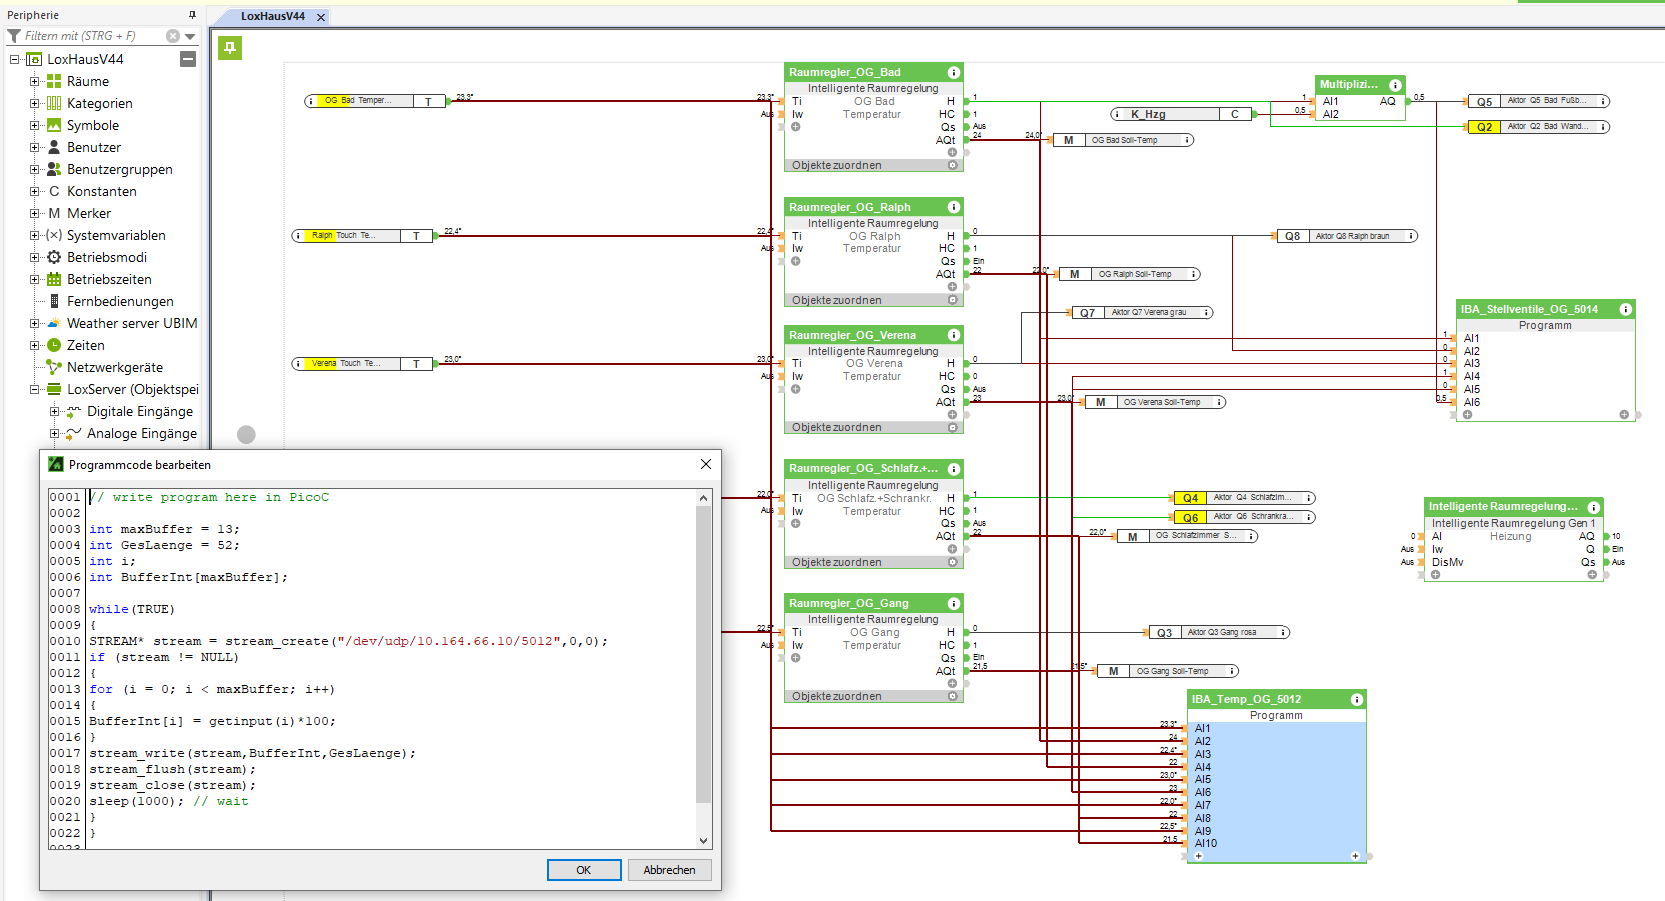This screenshot has width=1665, height=901.
Task: Click gear icon in Raumregler_OG_Ralph Objekte zuordnen bar
Action: pos(952,300)
